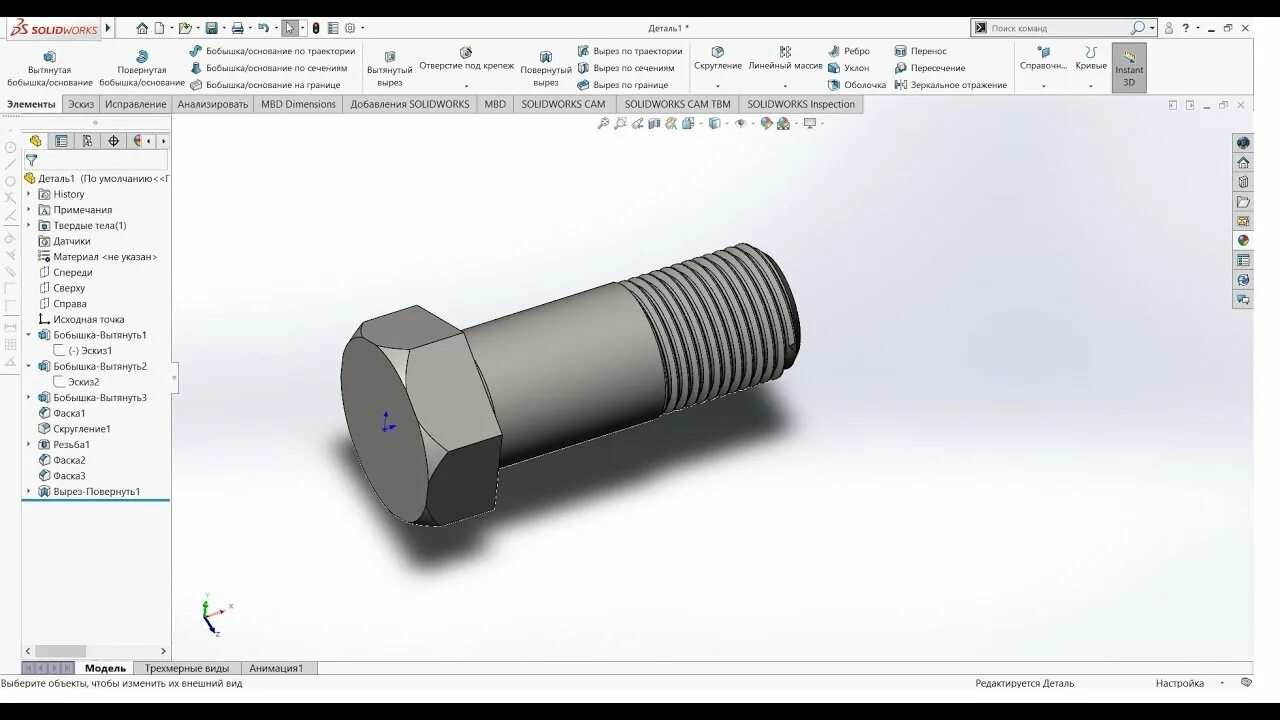
Task: Undo the last action
Action: 263,28
